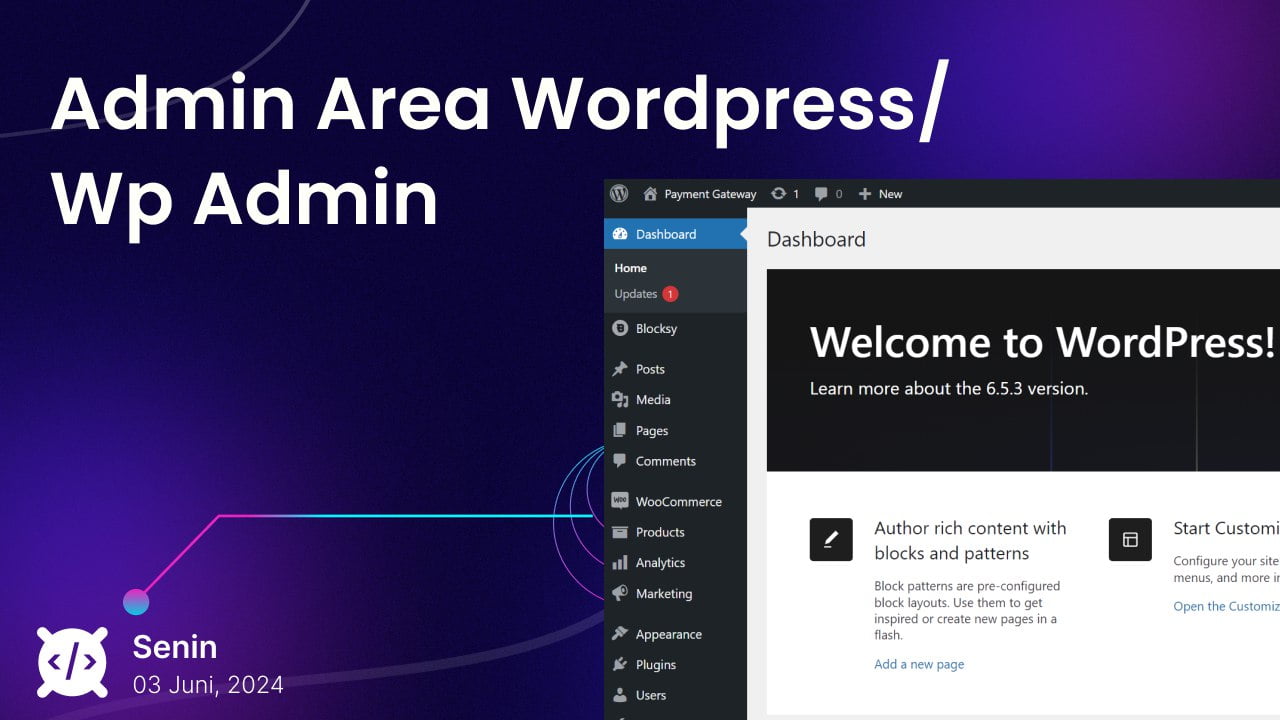Click the home icon beside Payment Gateway

click(x=650, y=194)
